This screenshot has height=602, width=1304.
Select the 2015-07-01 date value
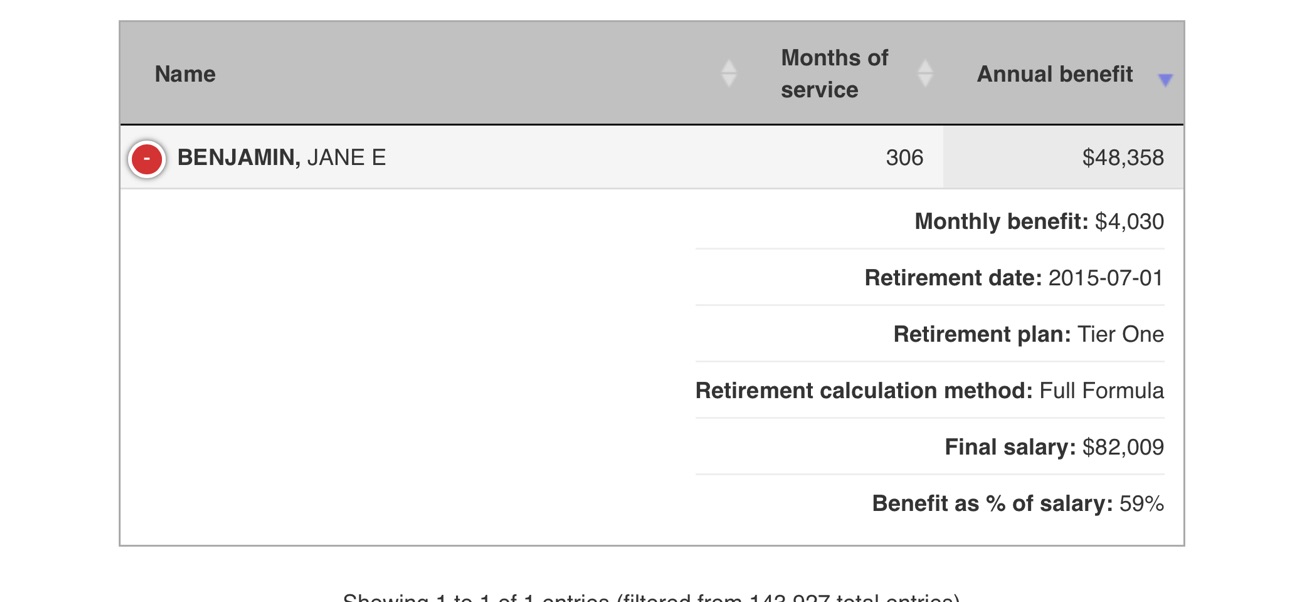coord(1106,278)
